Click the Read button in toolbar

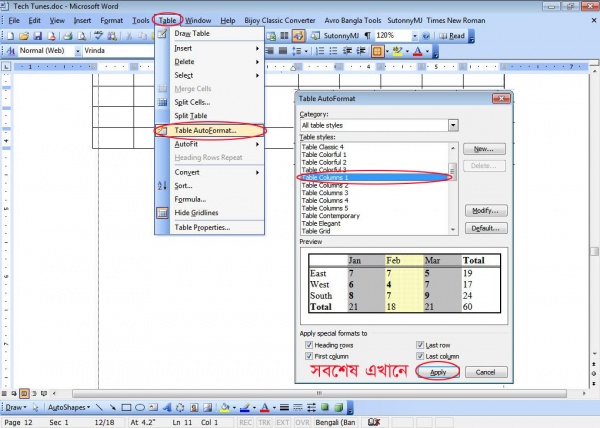point(453,35)
